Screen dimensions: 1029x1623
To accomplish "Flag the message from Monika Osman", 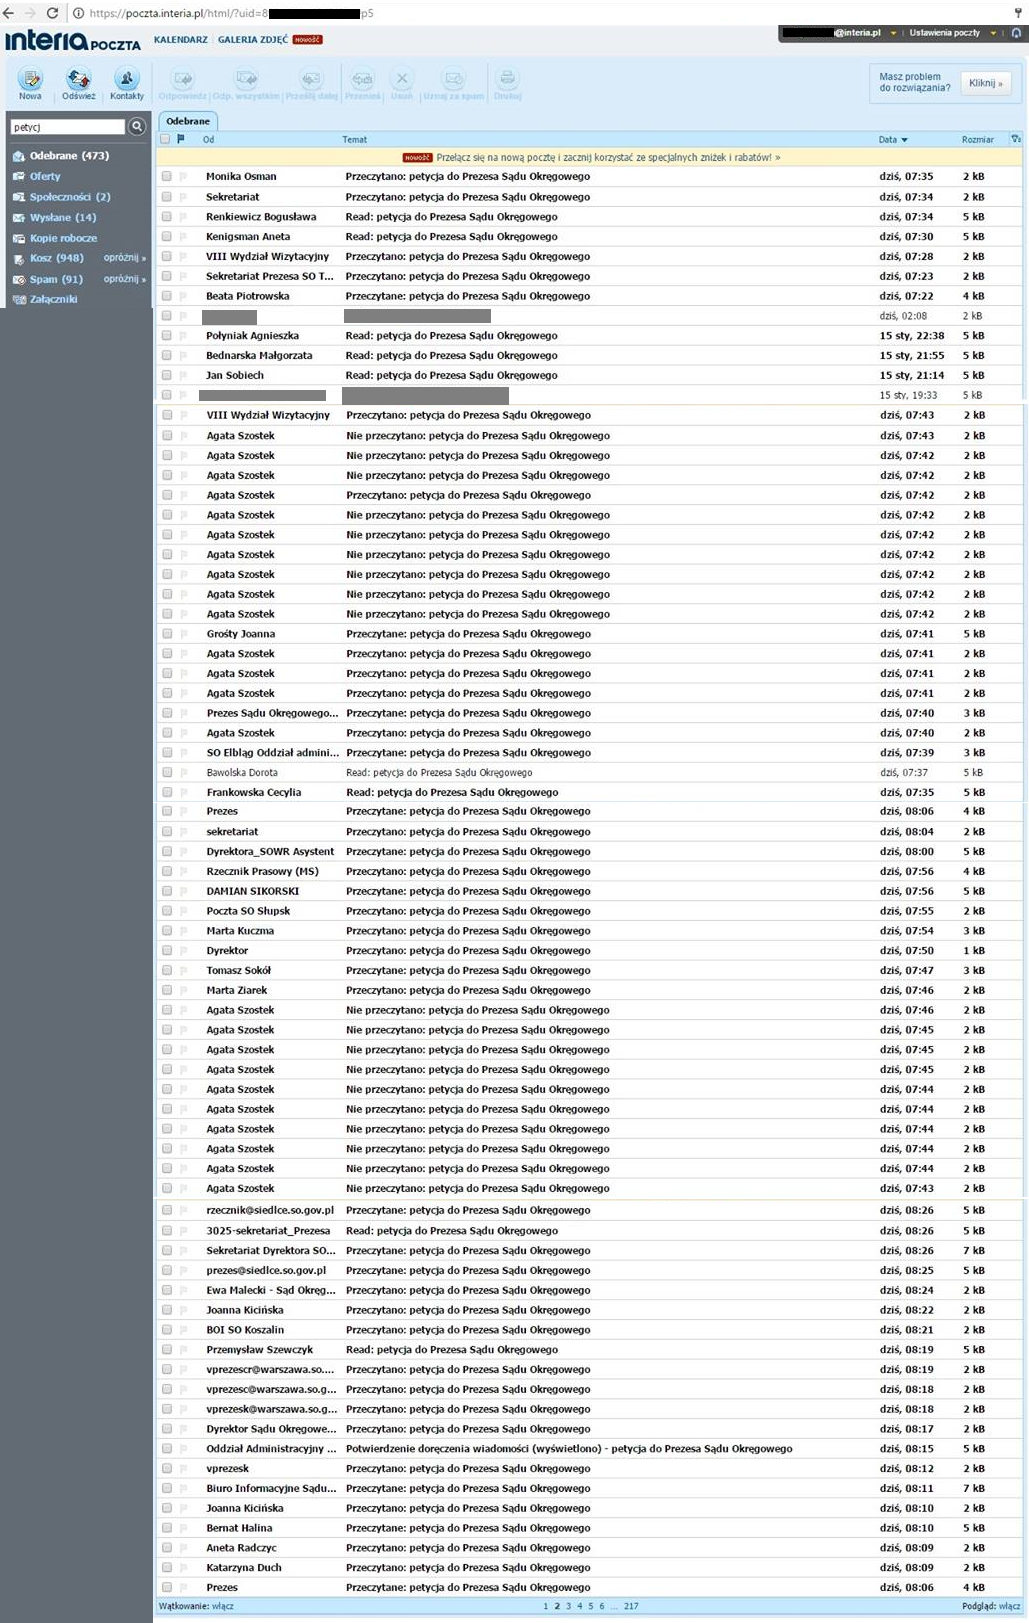I will click(183, 177).
